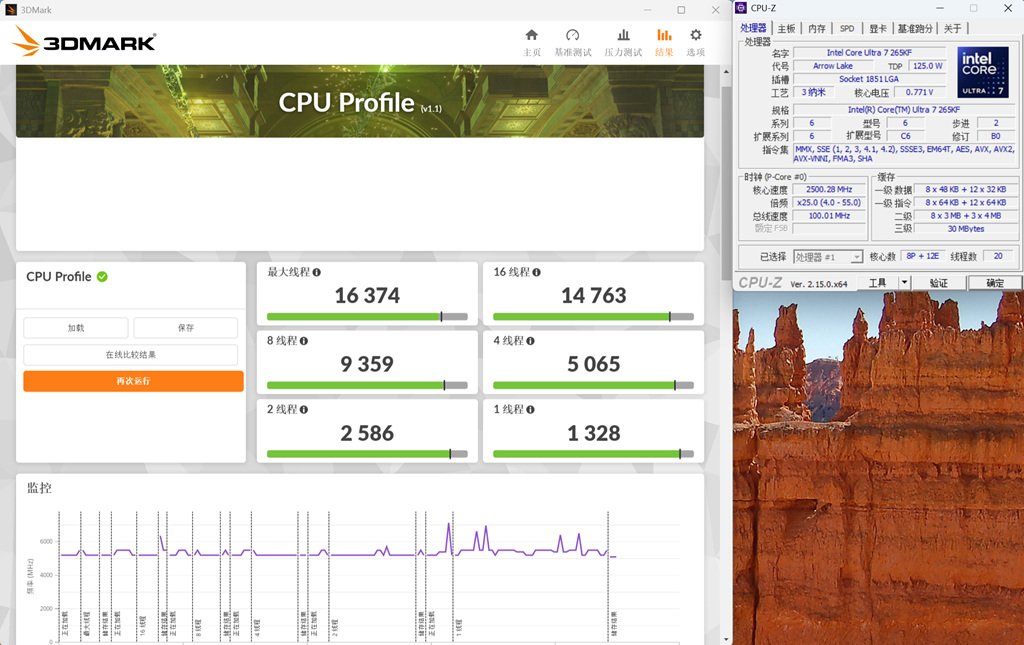The width and height of the screenshot is (1024, 645).
Task: Click the L3 cache value 30 MBytes
Action: [x=966, y=229]
